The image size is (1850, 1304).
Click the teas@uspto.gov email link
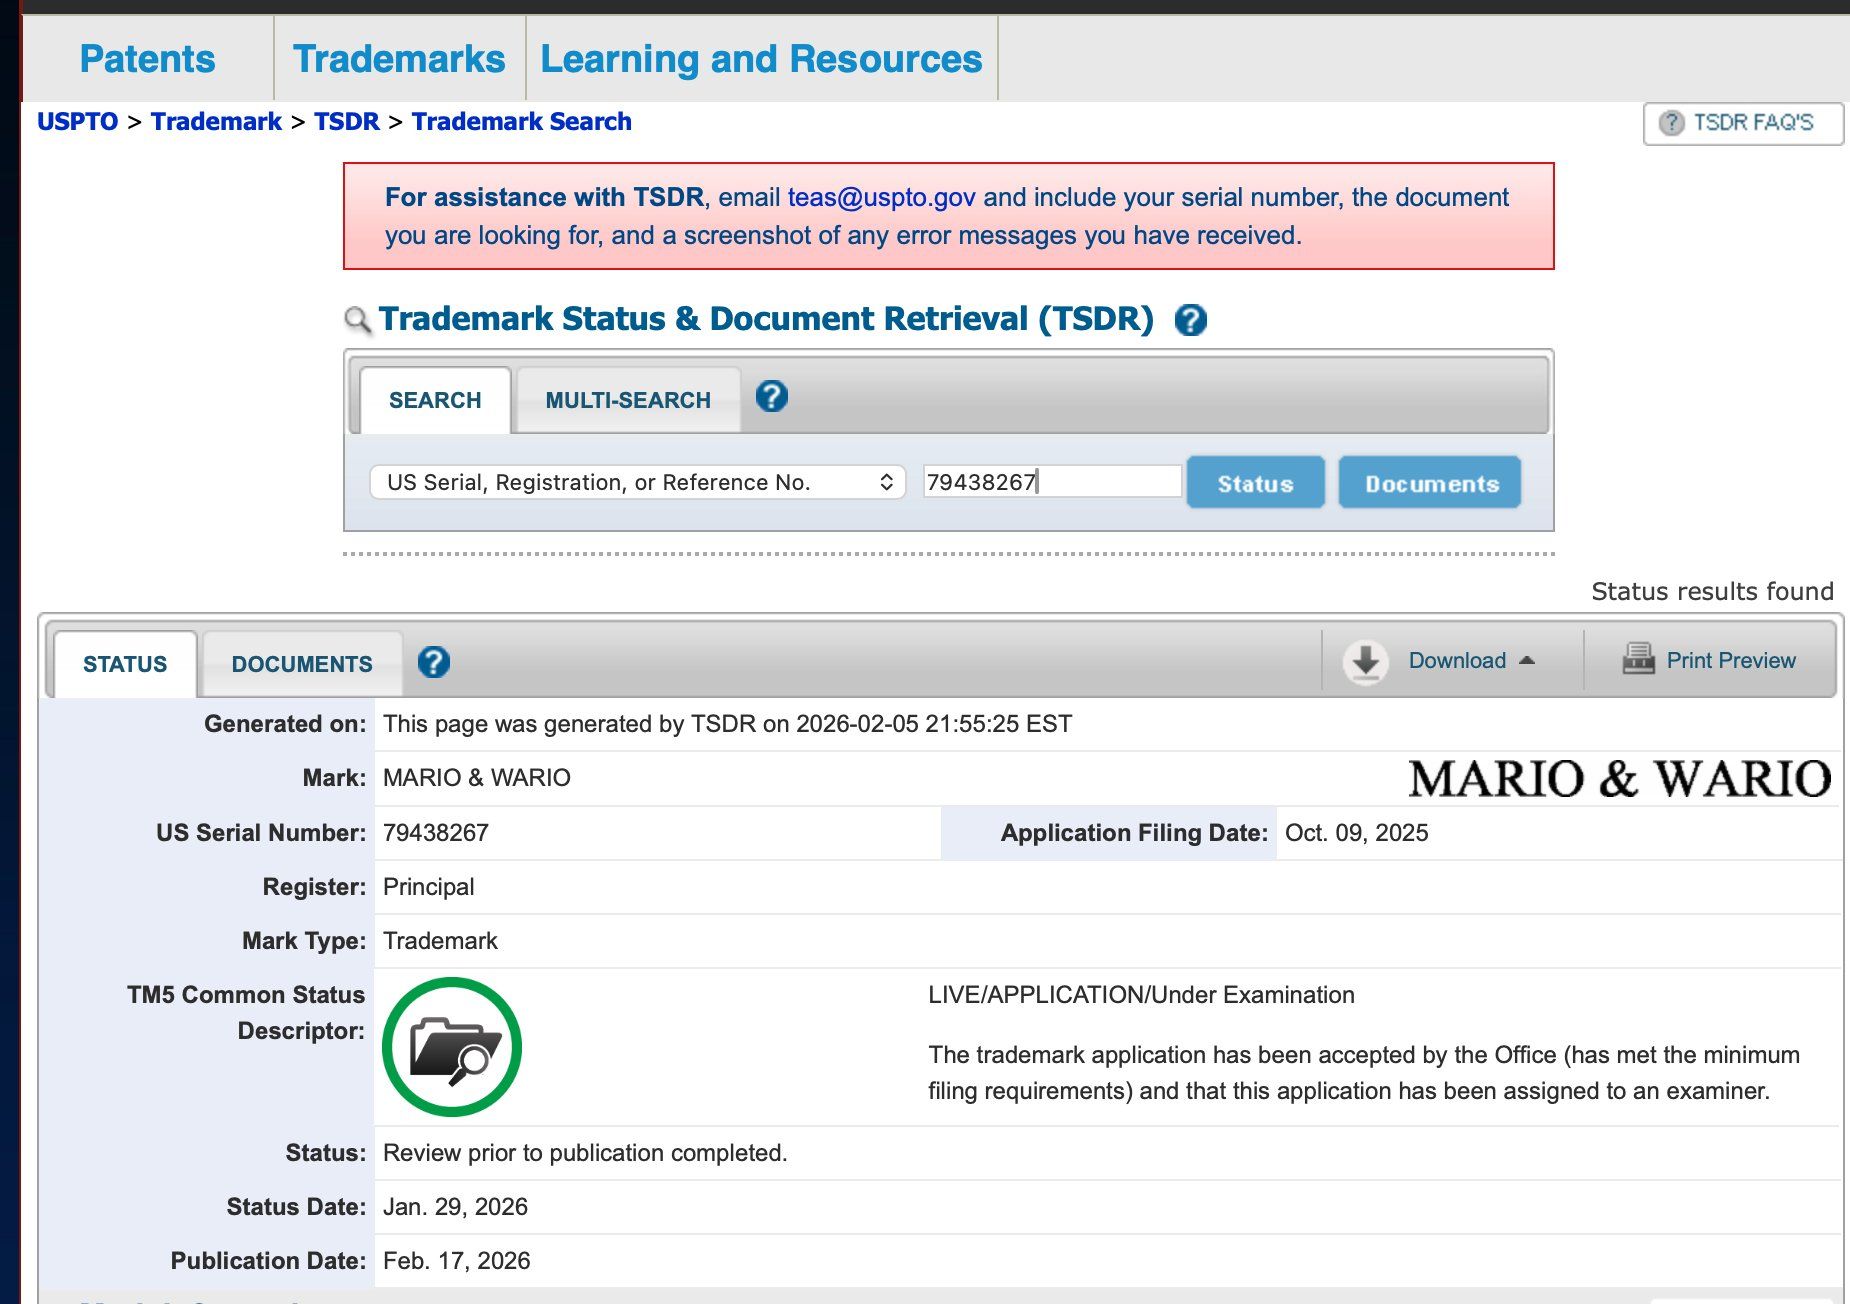(881, 197)
